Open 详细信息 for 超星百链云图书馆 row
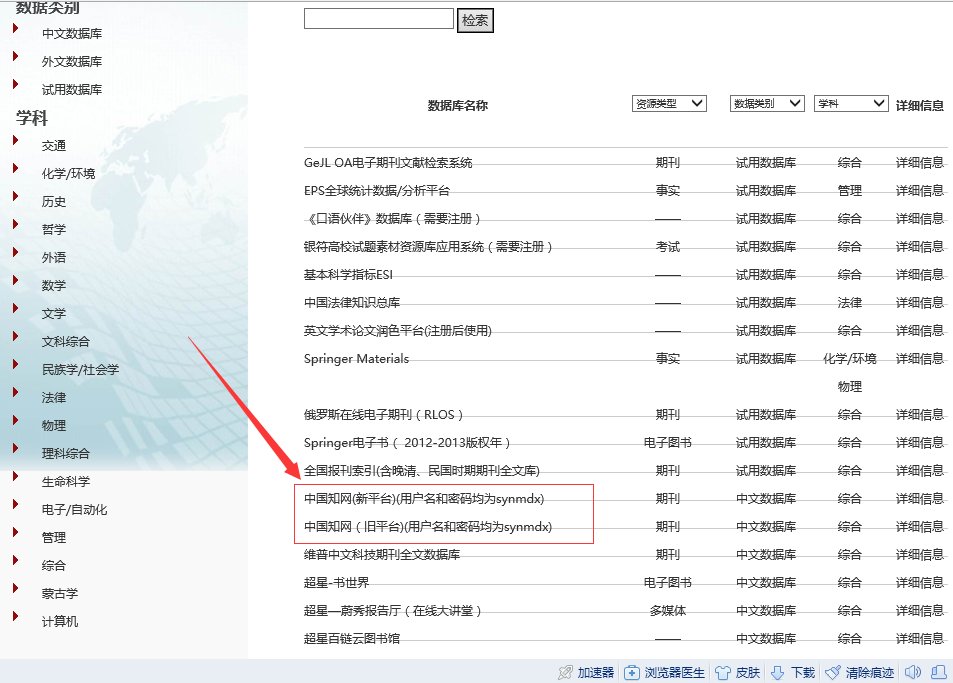 (920, 638)
